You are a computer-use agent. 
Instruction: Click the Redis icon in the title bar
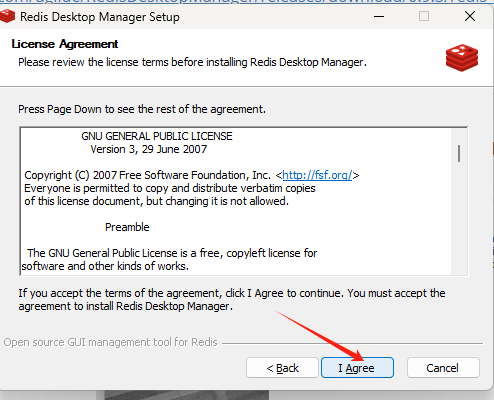[7, 16]
